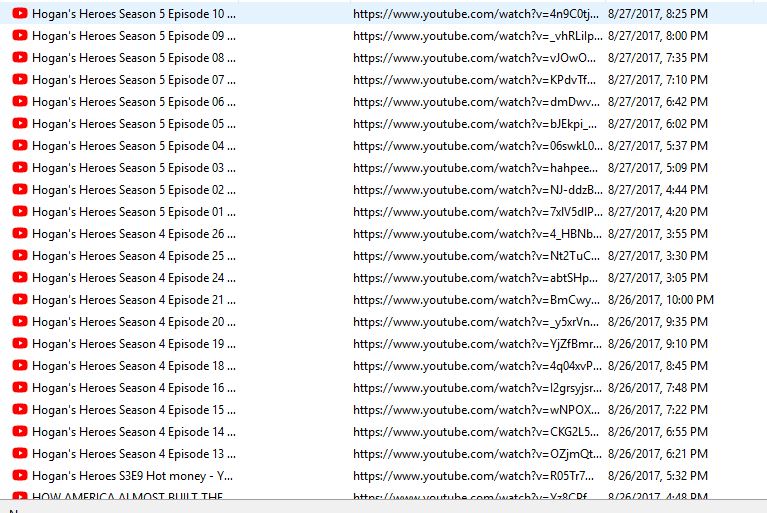Select title Hogan's Heroes Season 5 Episode 01

[x=134, y=212]
